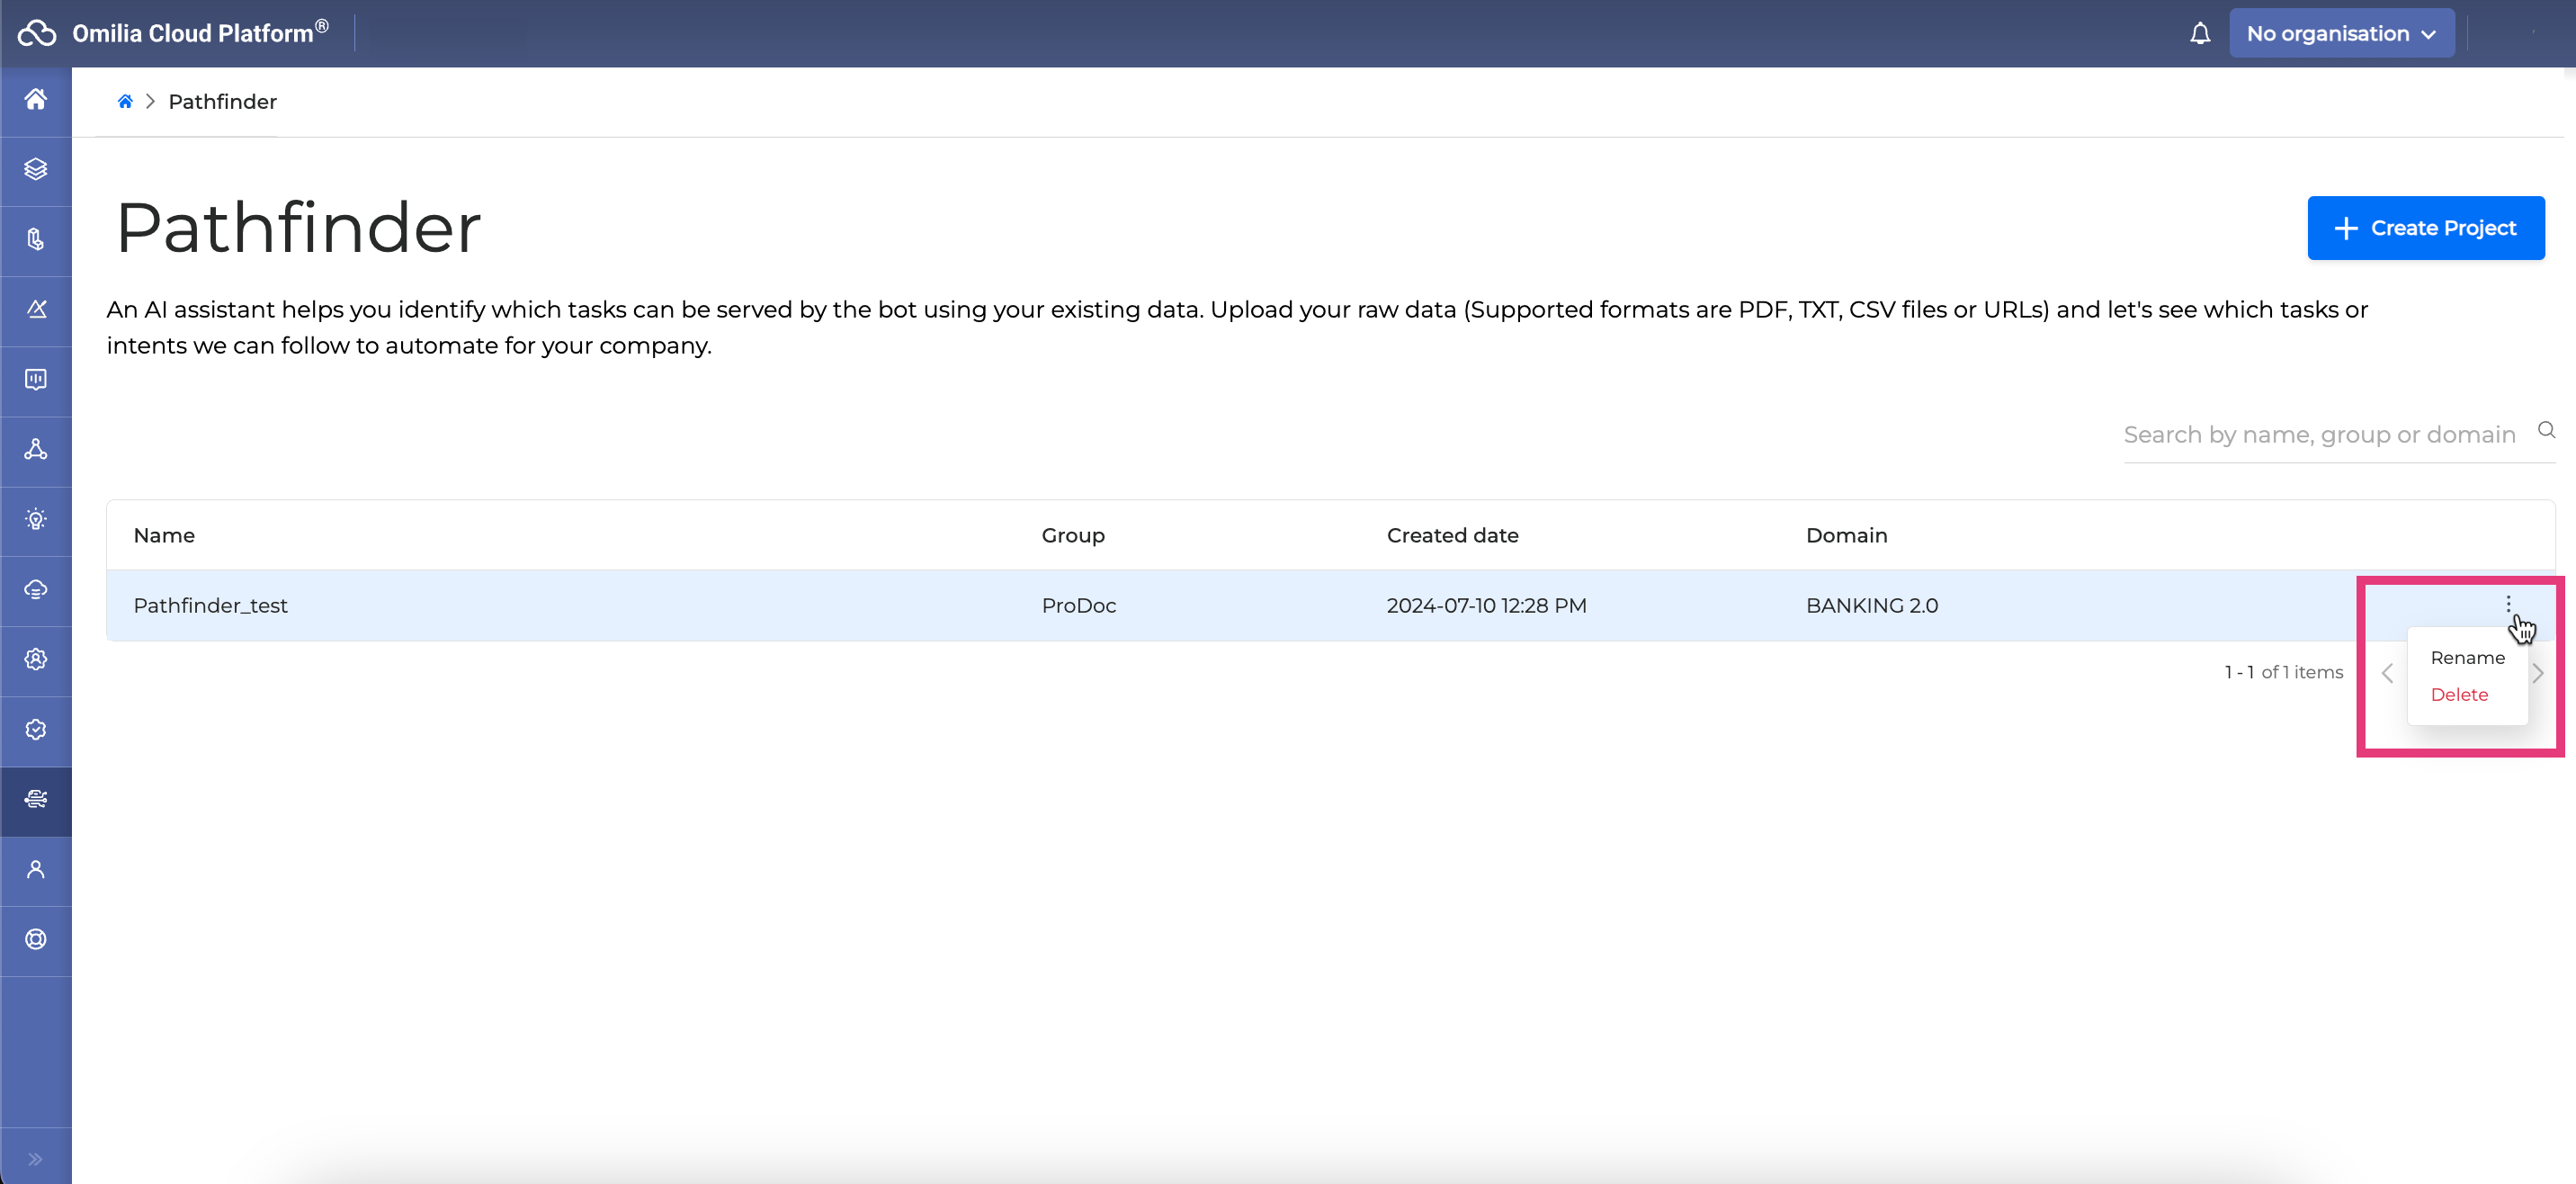Sort by the Domain column header
The width and height of the screenshot is (2576, 1184).
tap(1846, 535)
